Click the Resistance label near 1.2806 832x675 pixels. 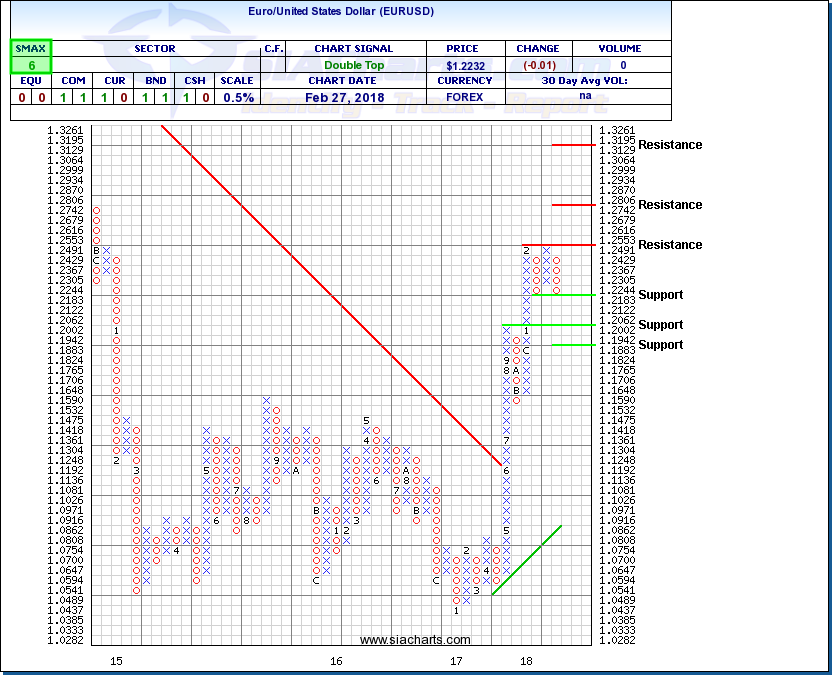670,205
